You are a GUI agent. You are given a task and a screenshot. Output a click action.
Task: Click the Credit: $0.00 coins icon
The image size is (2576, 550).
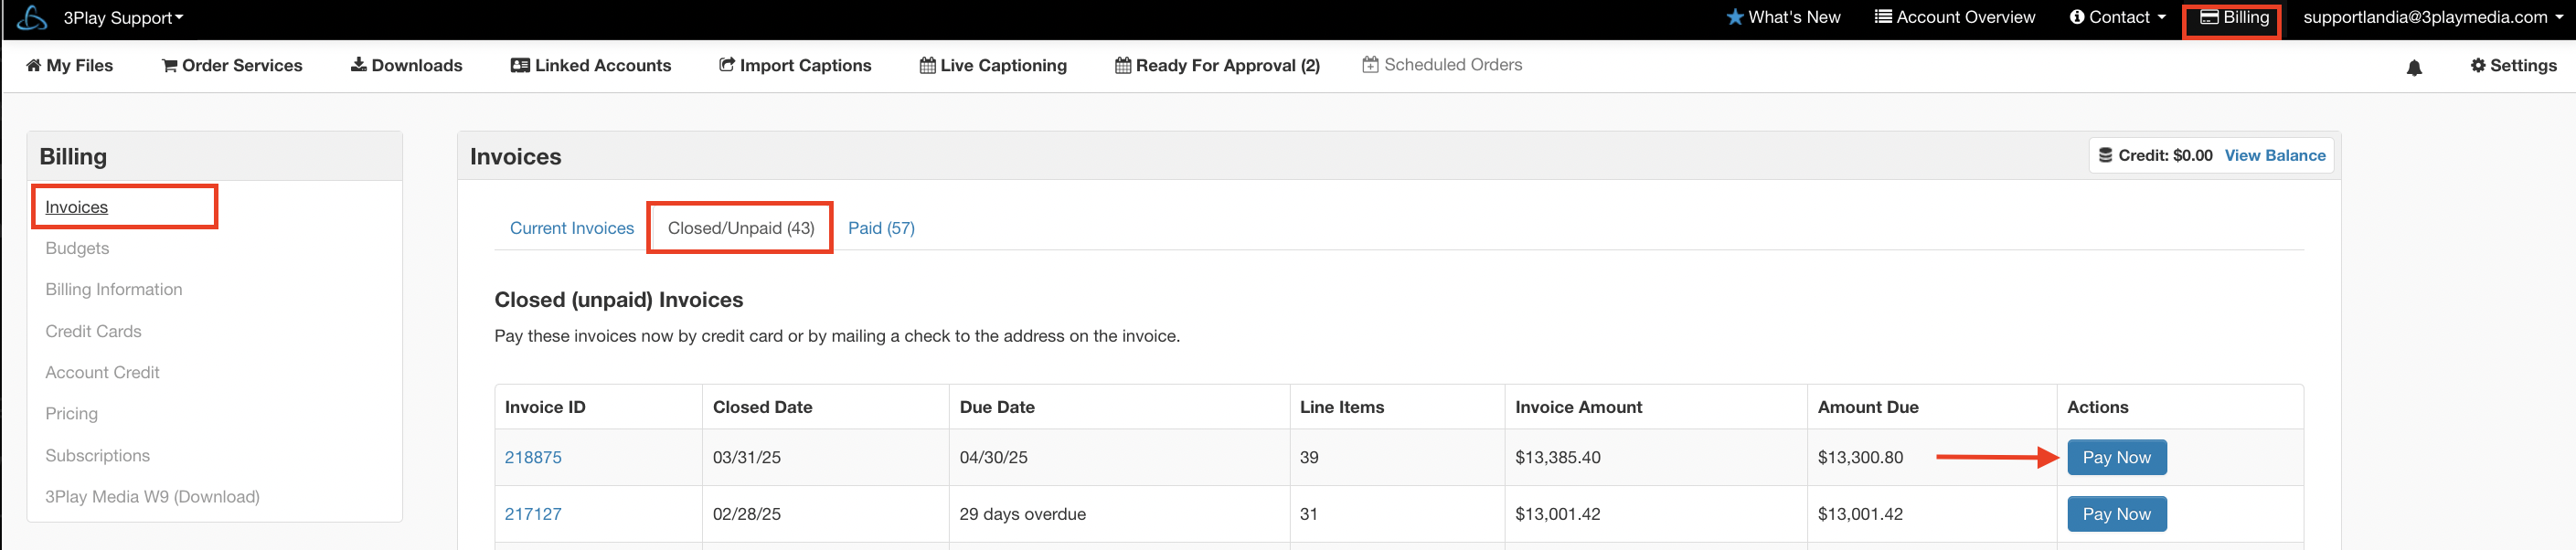tap(2105, 156)
